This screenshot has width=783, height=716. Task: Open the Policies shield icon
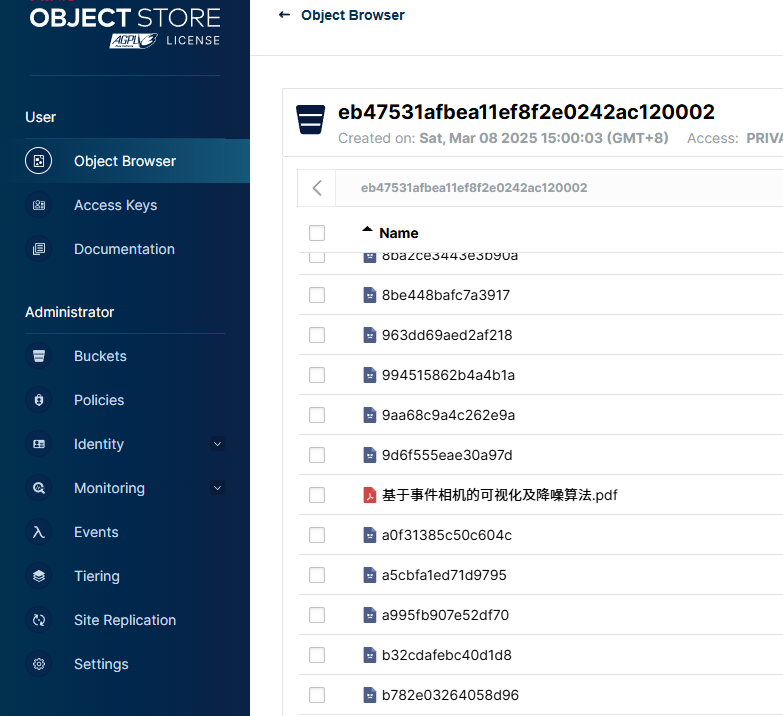(x=38, y=400)
